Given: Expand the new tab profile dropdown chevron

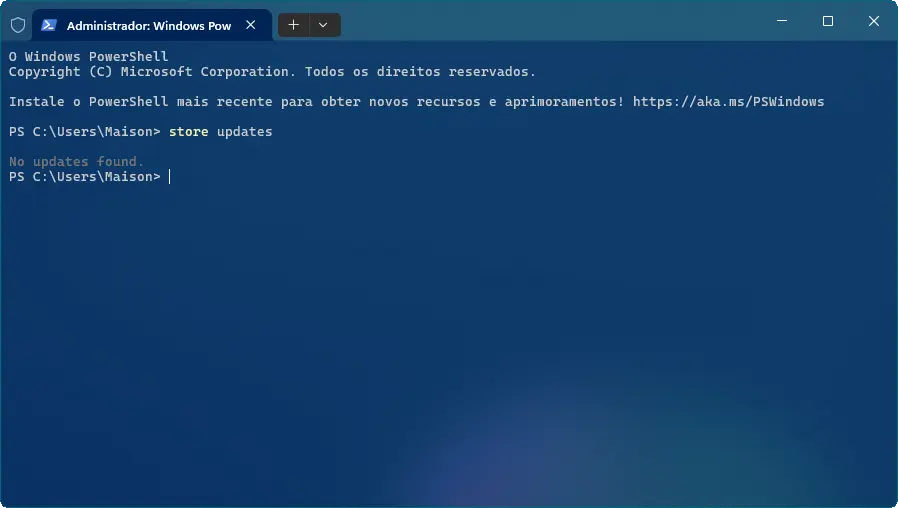Looking at the screenshot, I should (x=323, y=25).
